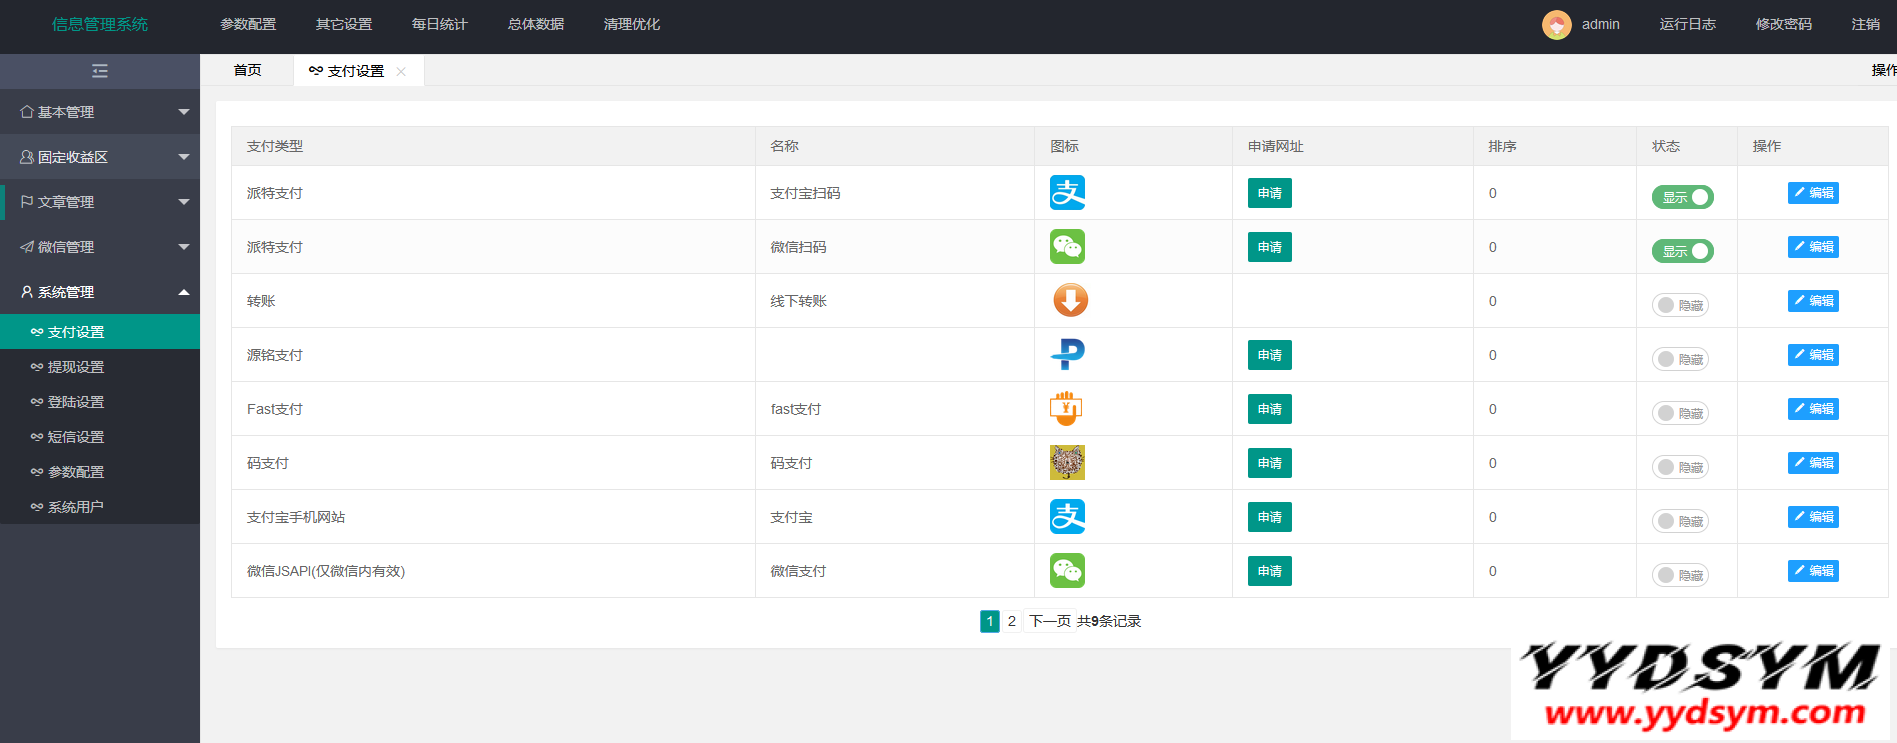The width and height of the screenshot is (1897, 743).
Task: Switch to the 首页 tab
Action: (x=247, y=70)
